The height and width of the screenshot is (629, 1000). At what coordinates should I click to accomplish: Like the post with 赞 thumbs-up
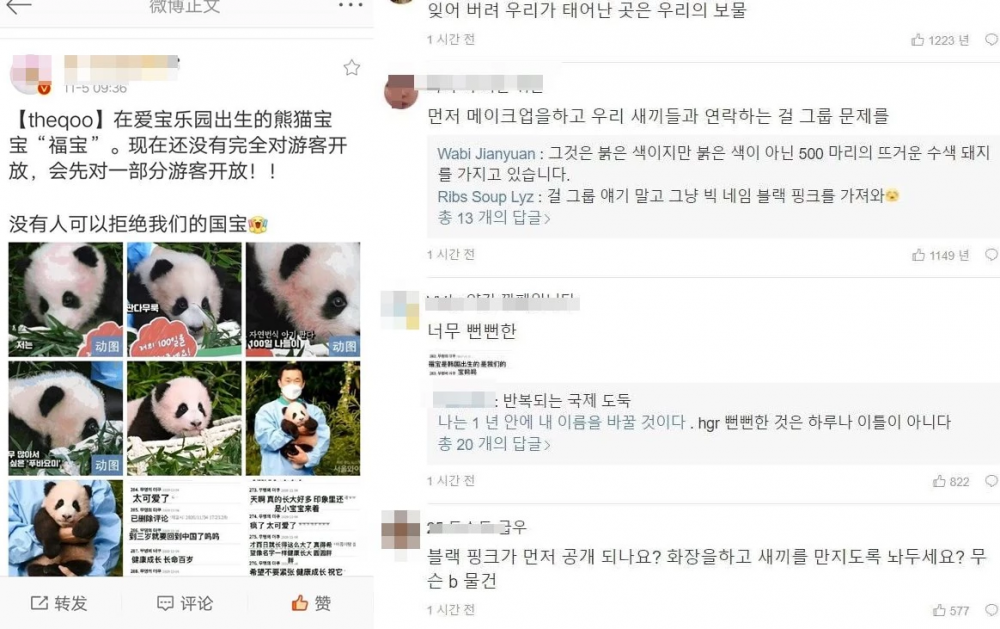311,603
